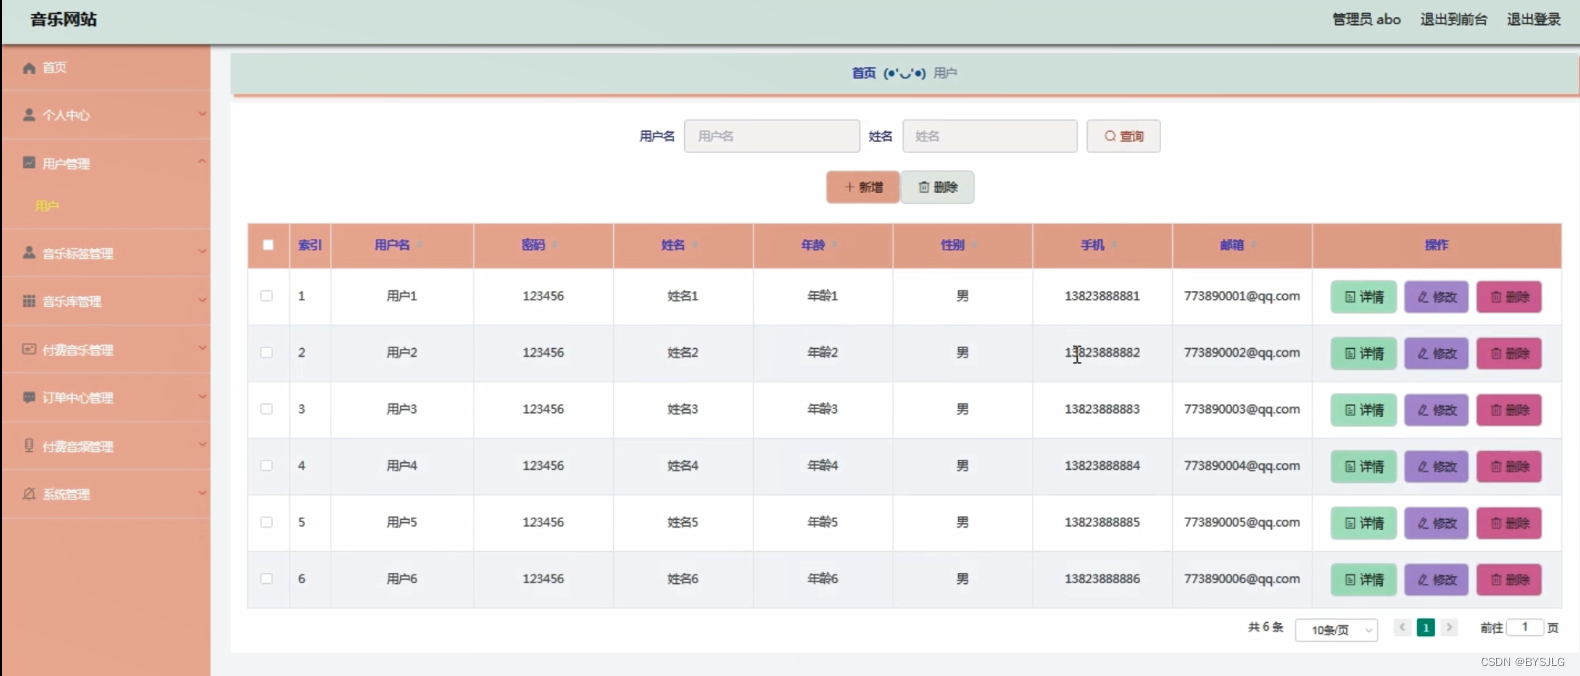
Task: Sort by the 性别 column arrows
Action: [x=975, y=245]
